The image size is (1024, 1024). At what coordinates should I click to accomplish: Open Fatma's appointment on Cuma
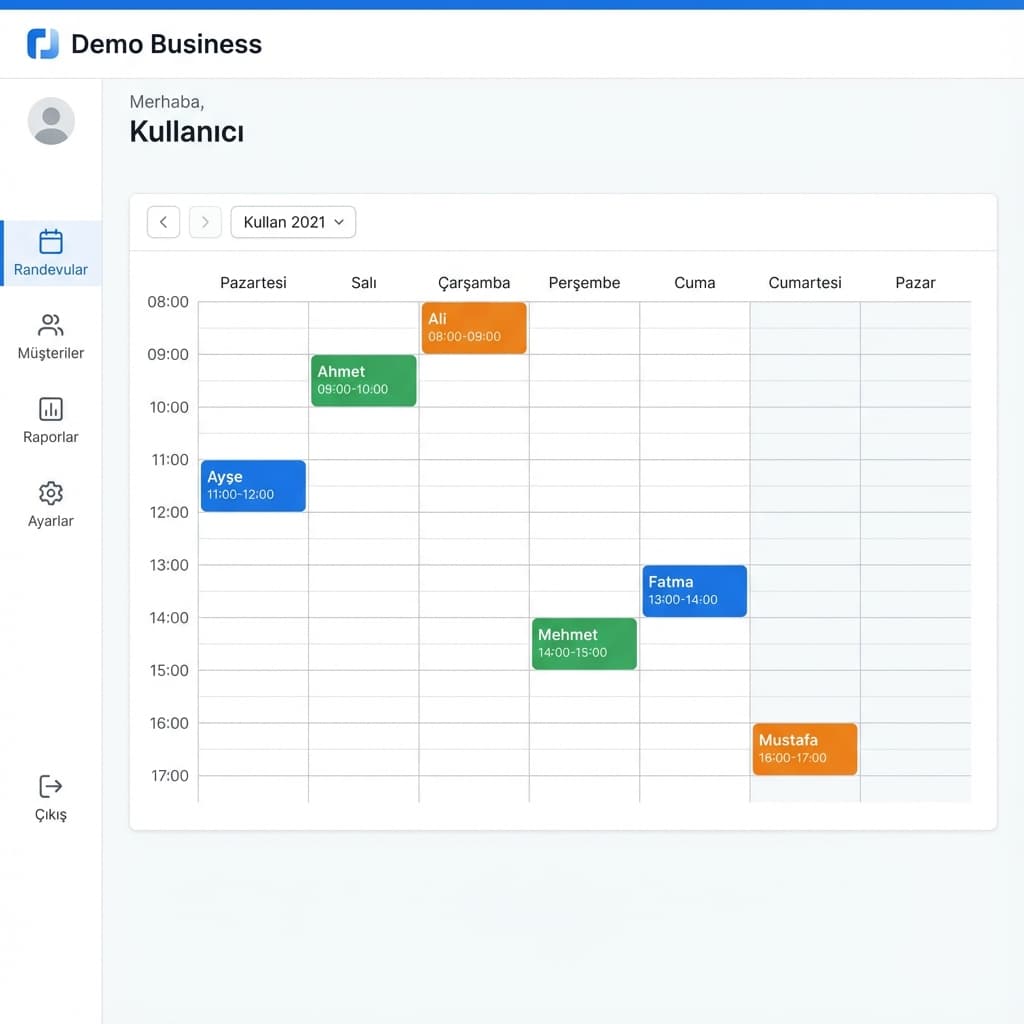pos(694,591)
